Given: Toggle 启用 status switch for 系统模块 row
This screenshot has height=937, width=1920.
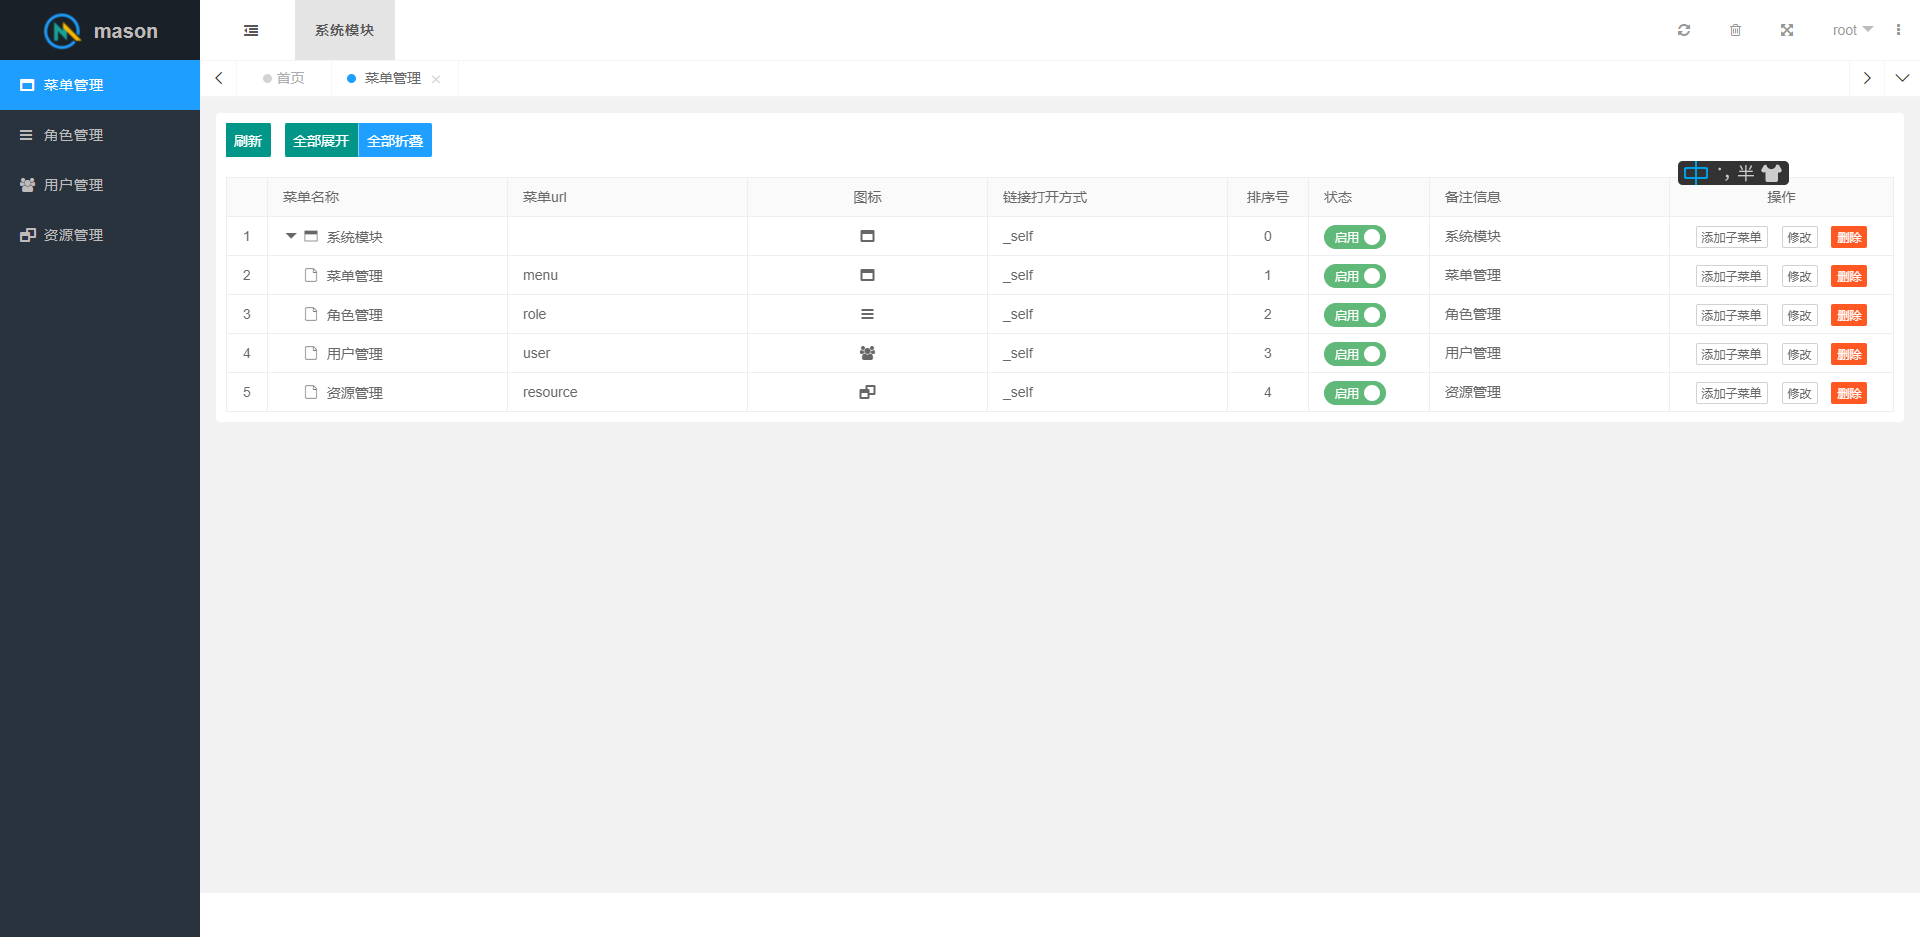Looking at the screenshot, I should 1354,237.
